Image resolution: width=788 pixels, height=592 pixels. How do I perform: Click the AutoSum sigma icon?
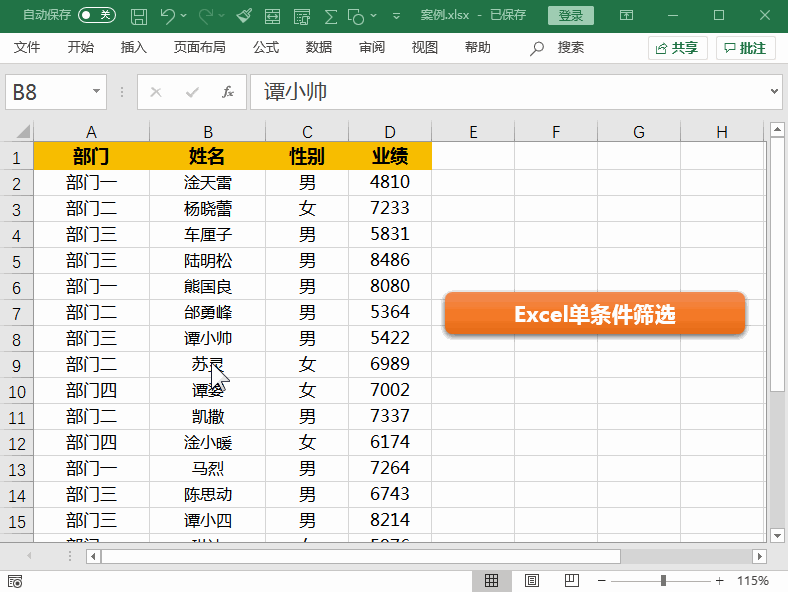[x=330, y=16]
